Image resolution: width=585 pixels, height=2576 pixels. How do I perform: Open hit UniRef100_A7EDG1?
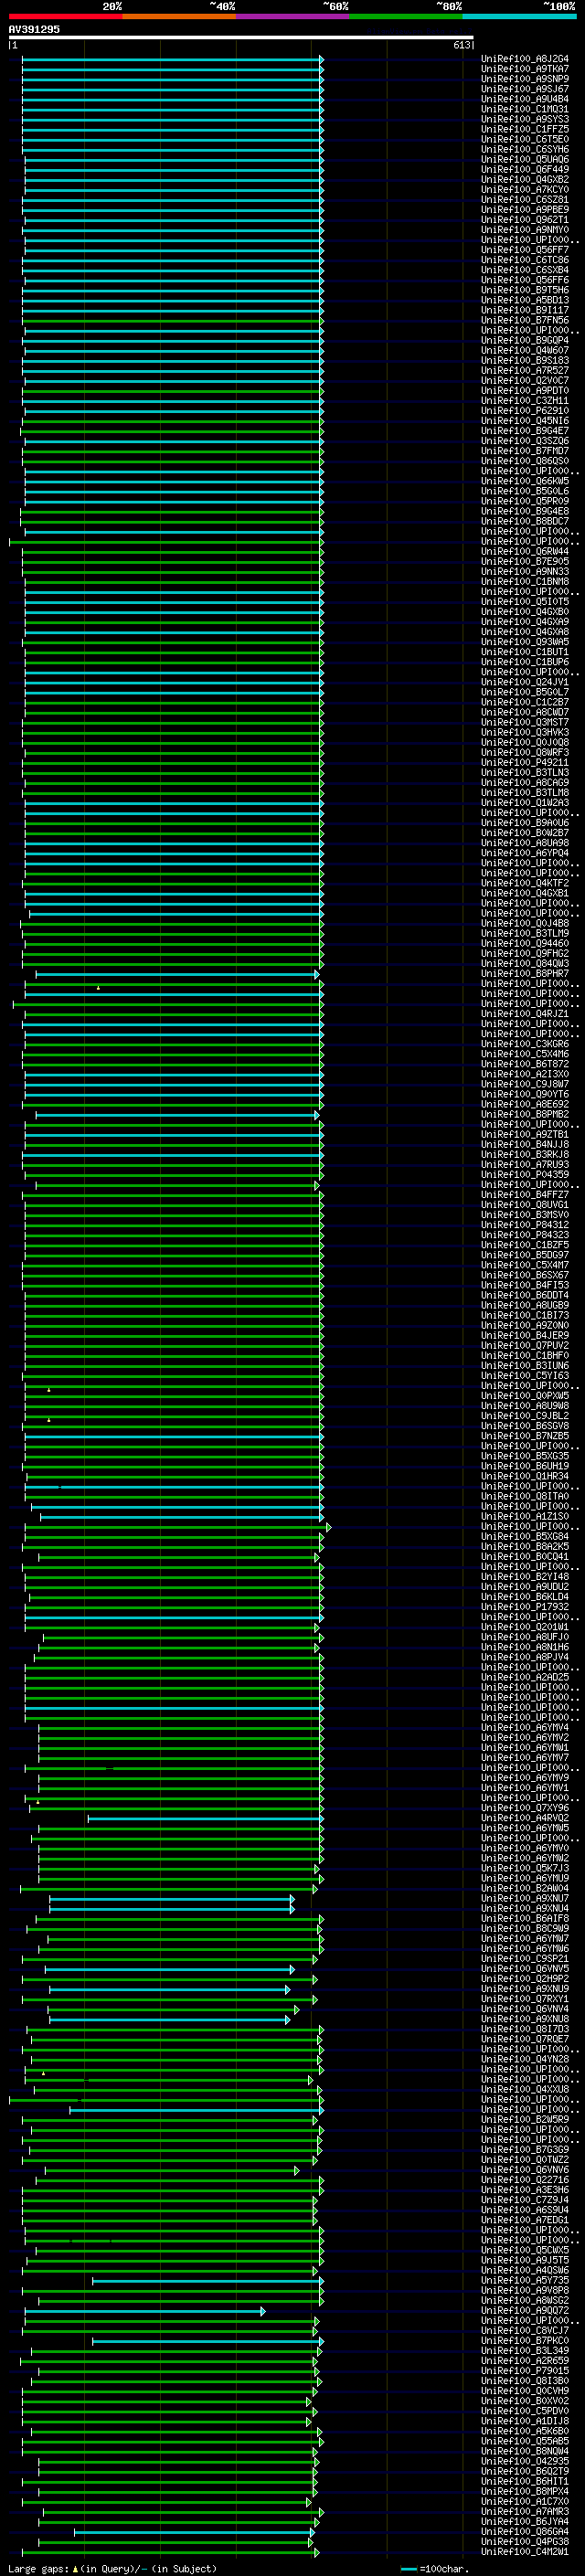pos(525,2219)
